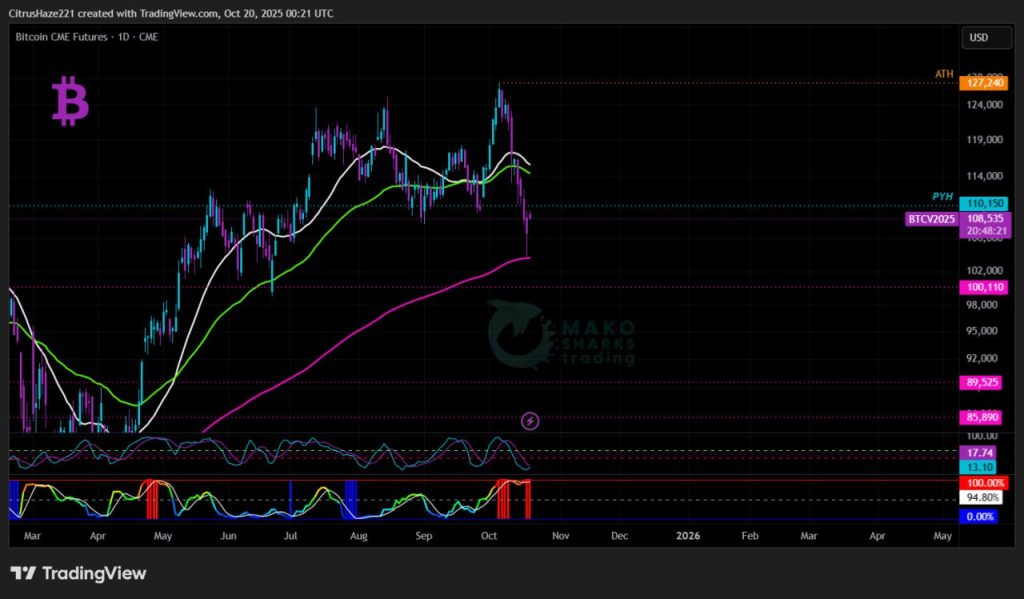Select the red 100.00% indicator label
This screenshot has width=1024, height=599.
coord(985,482)
